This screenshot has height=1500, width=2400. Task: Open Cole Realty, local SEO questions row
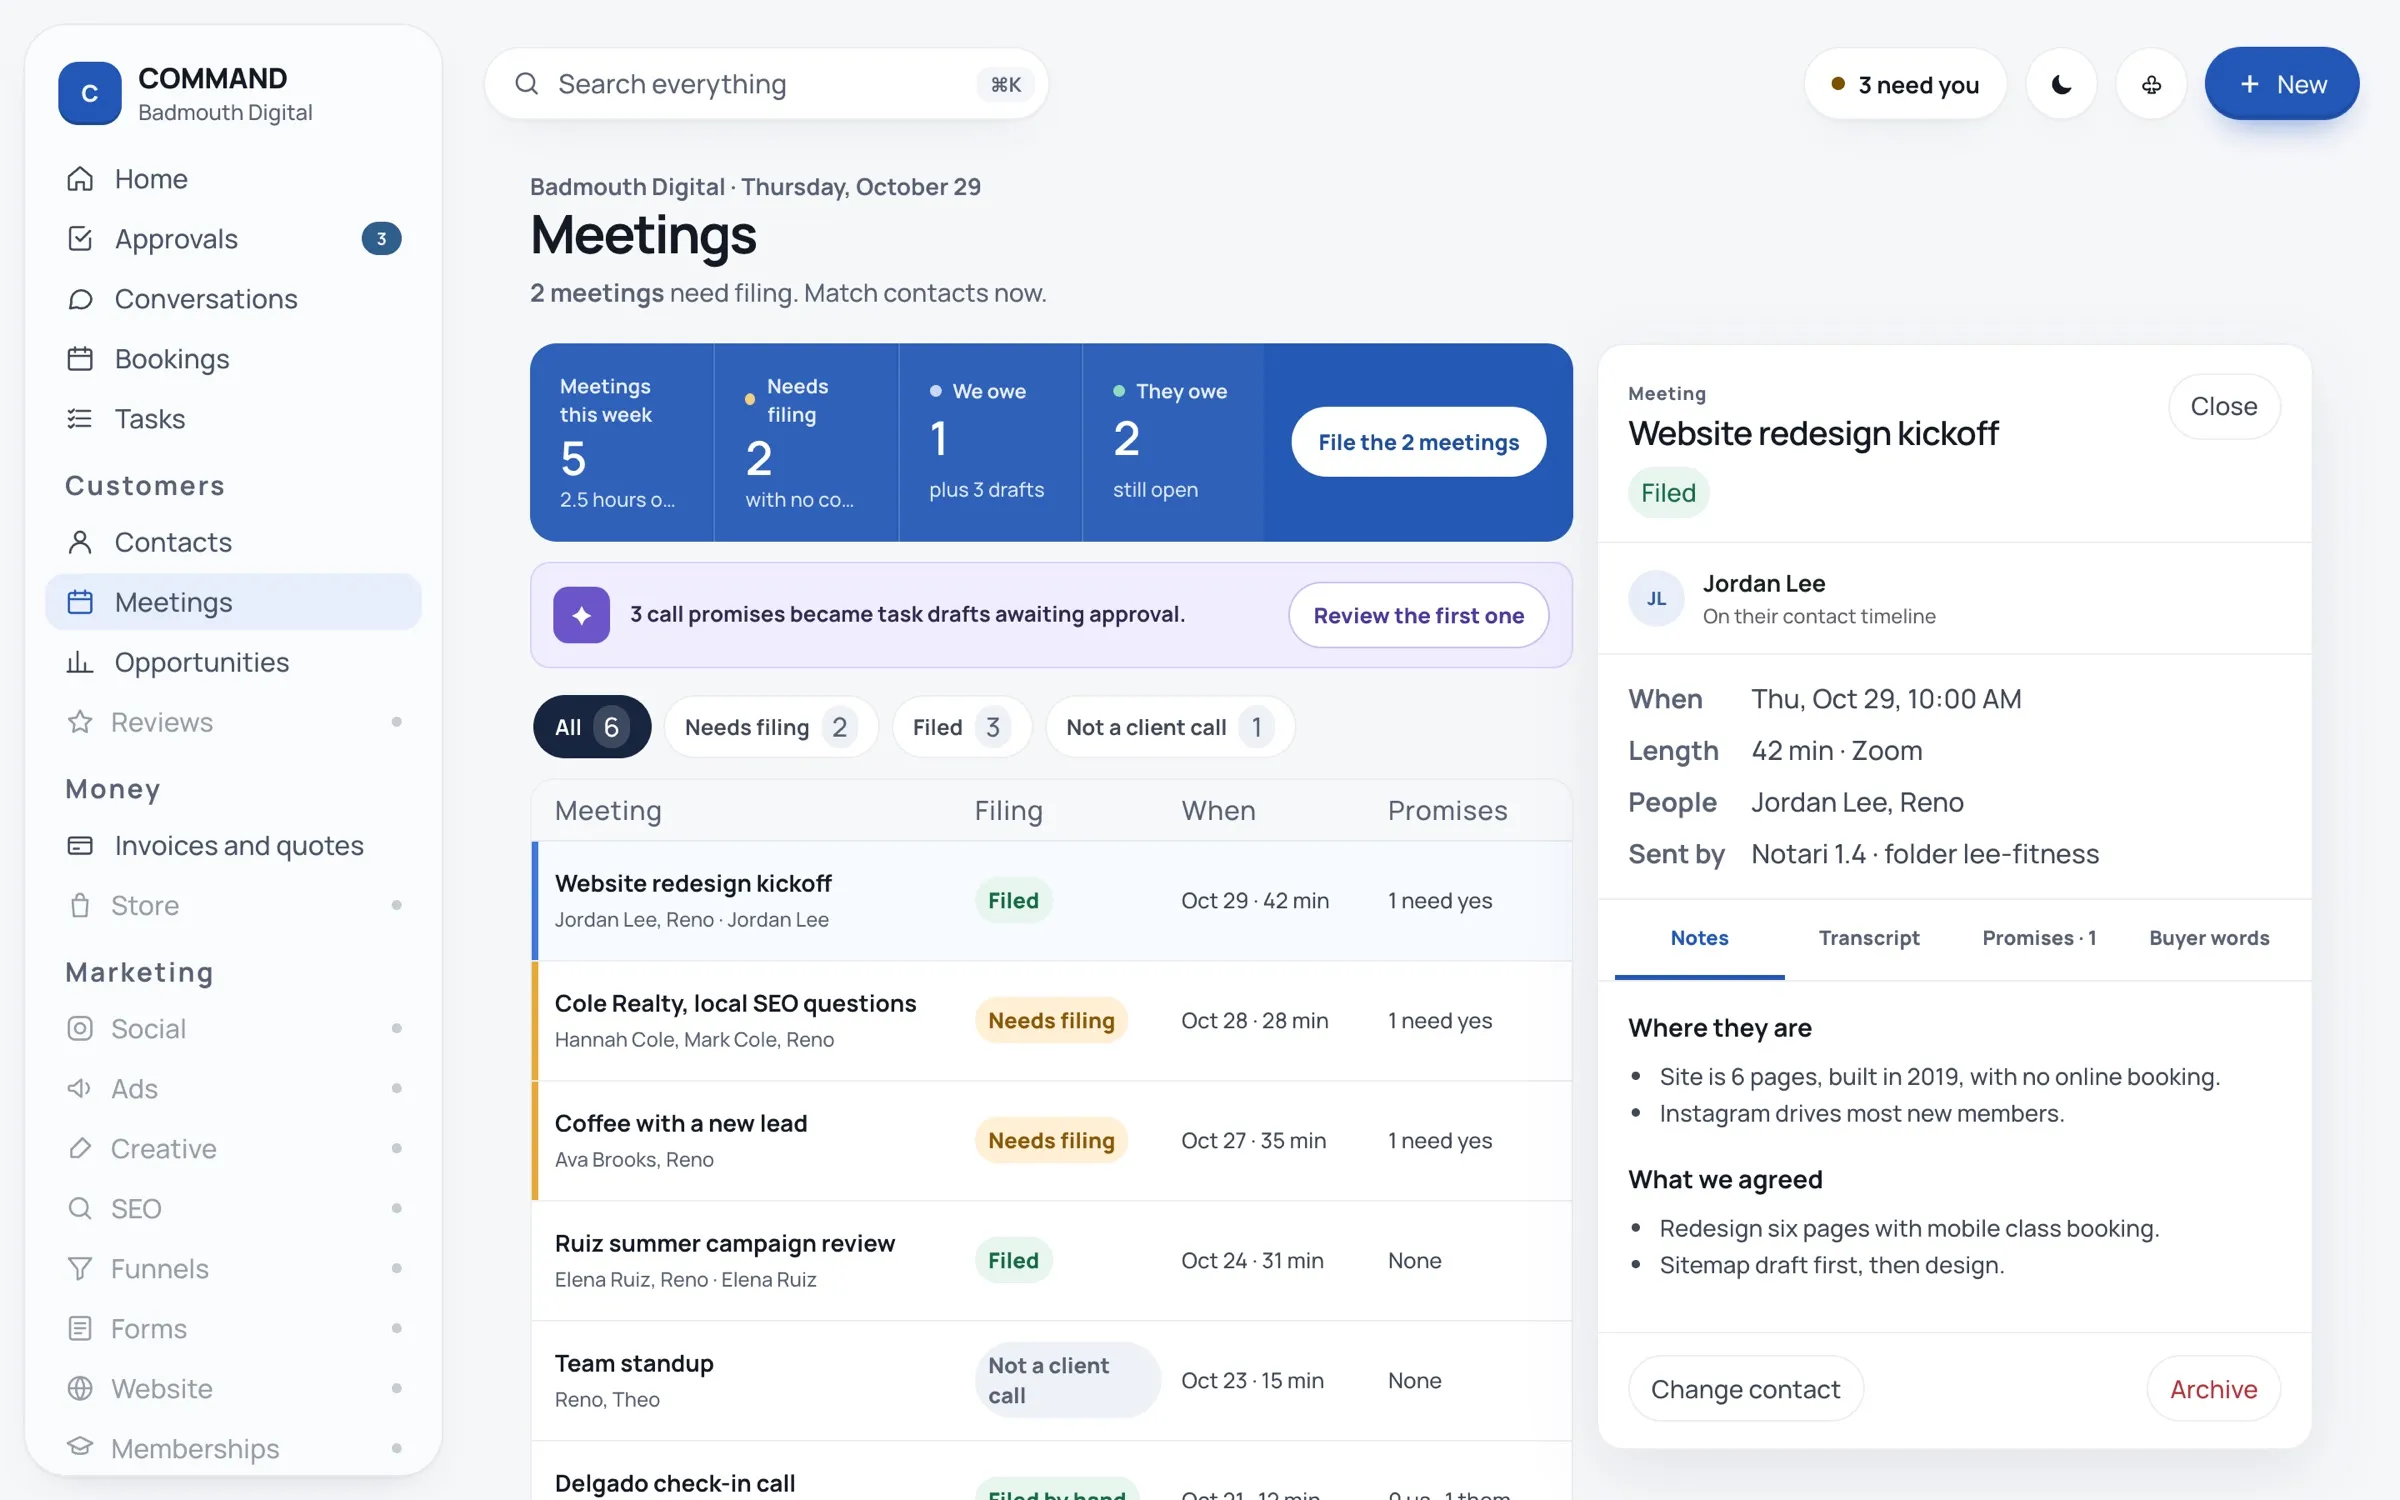(1051, 1020)
